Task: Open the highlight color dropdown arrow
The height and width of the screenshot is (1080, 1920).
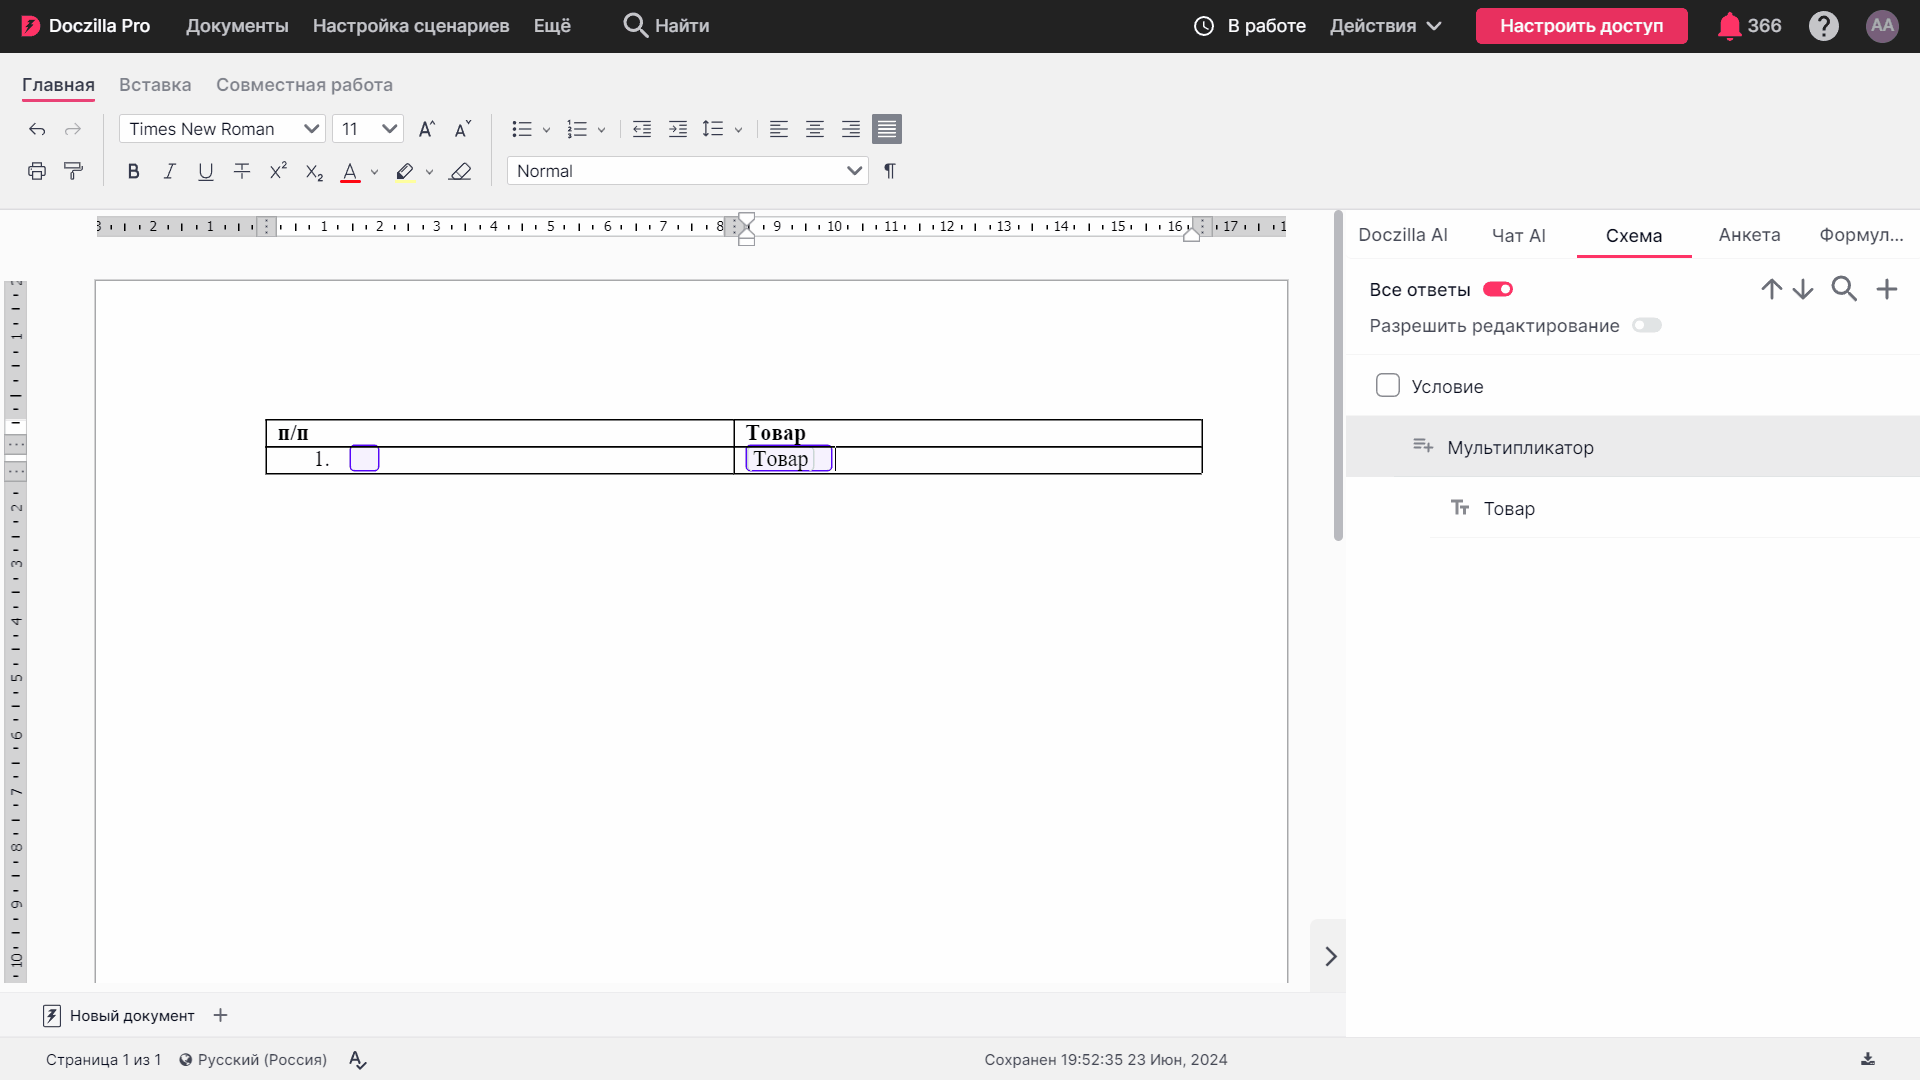Action: tap(429, 172)
